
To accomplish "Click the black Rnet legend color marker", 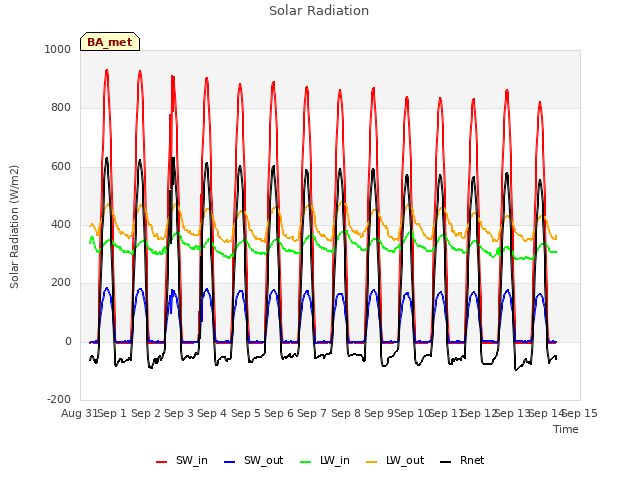I will point(446,462).
